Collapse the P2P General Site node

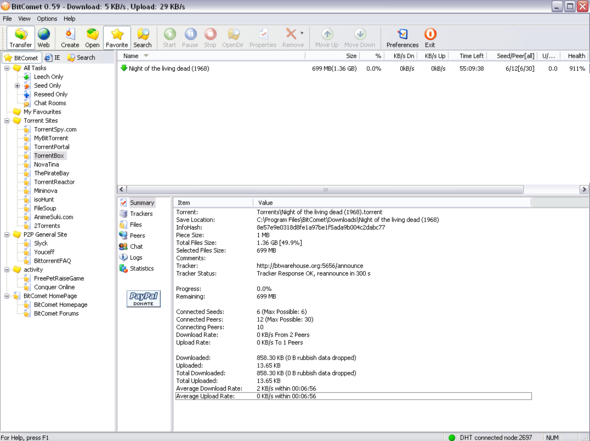click(7, 235)
